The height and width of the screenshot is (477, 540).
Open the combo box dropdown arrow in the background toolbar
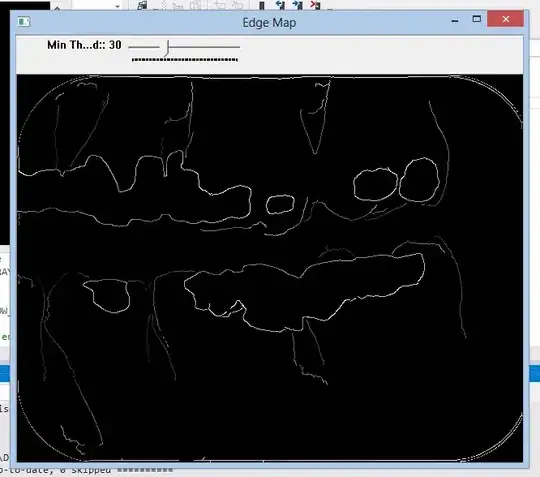(117, 6)
